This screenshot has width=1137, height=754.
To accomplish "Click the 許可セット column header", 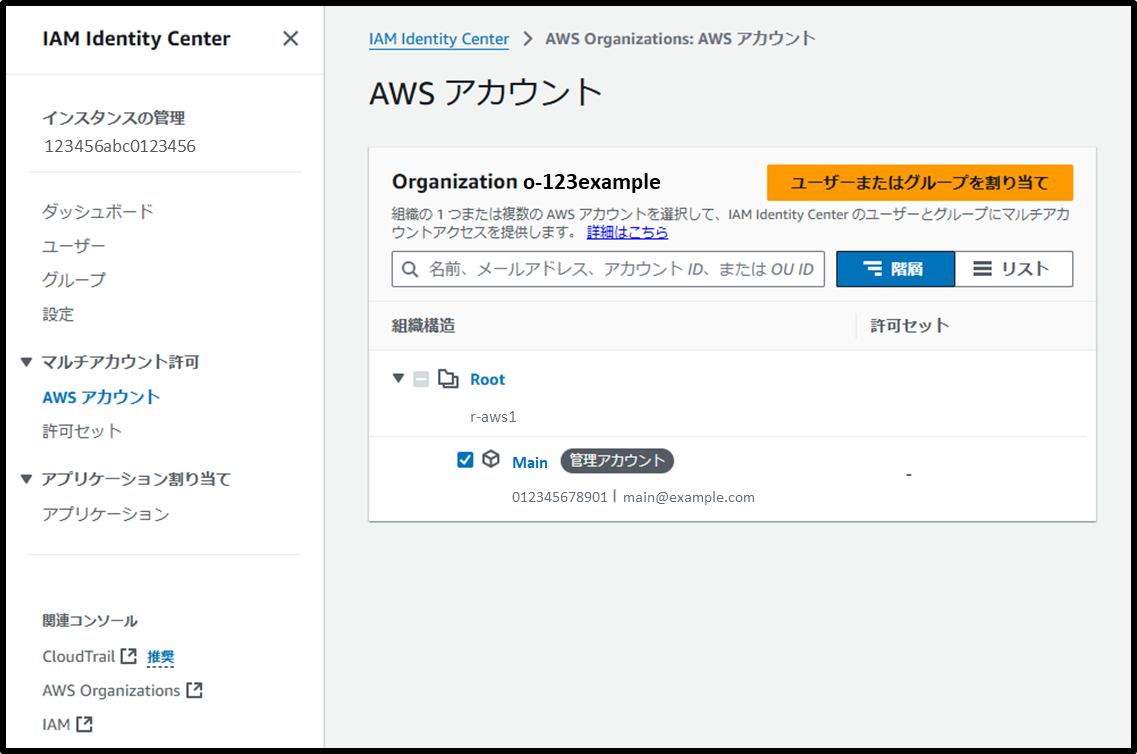I will (910, 326).
